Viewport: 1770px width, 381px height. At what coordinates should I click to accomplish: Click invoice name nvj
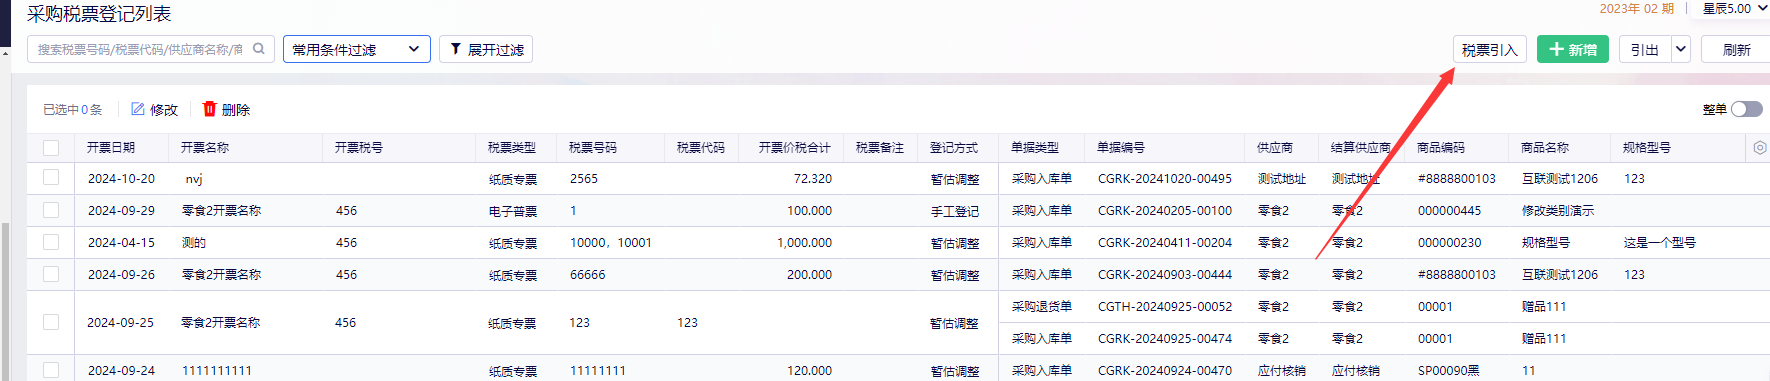coord(194,179)
